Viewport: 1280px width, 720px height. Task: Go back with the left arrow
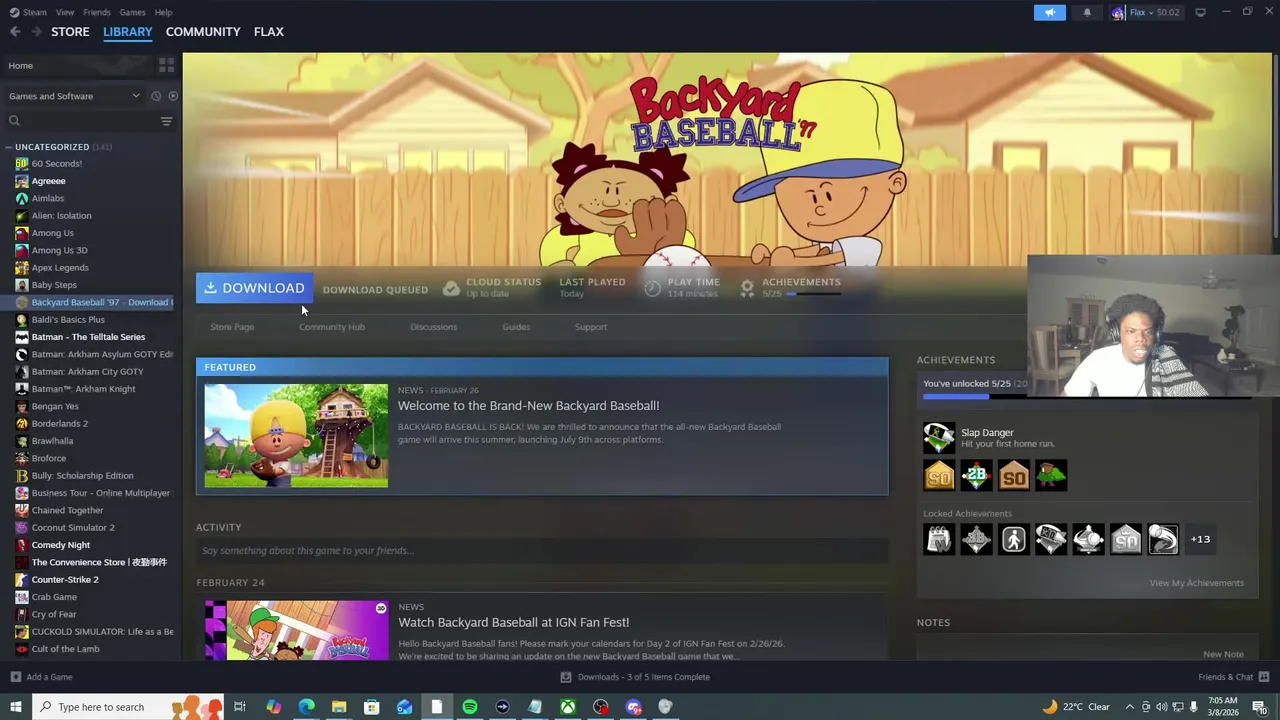point(15,32)
